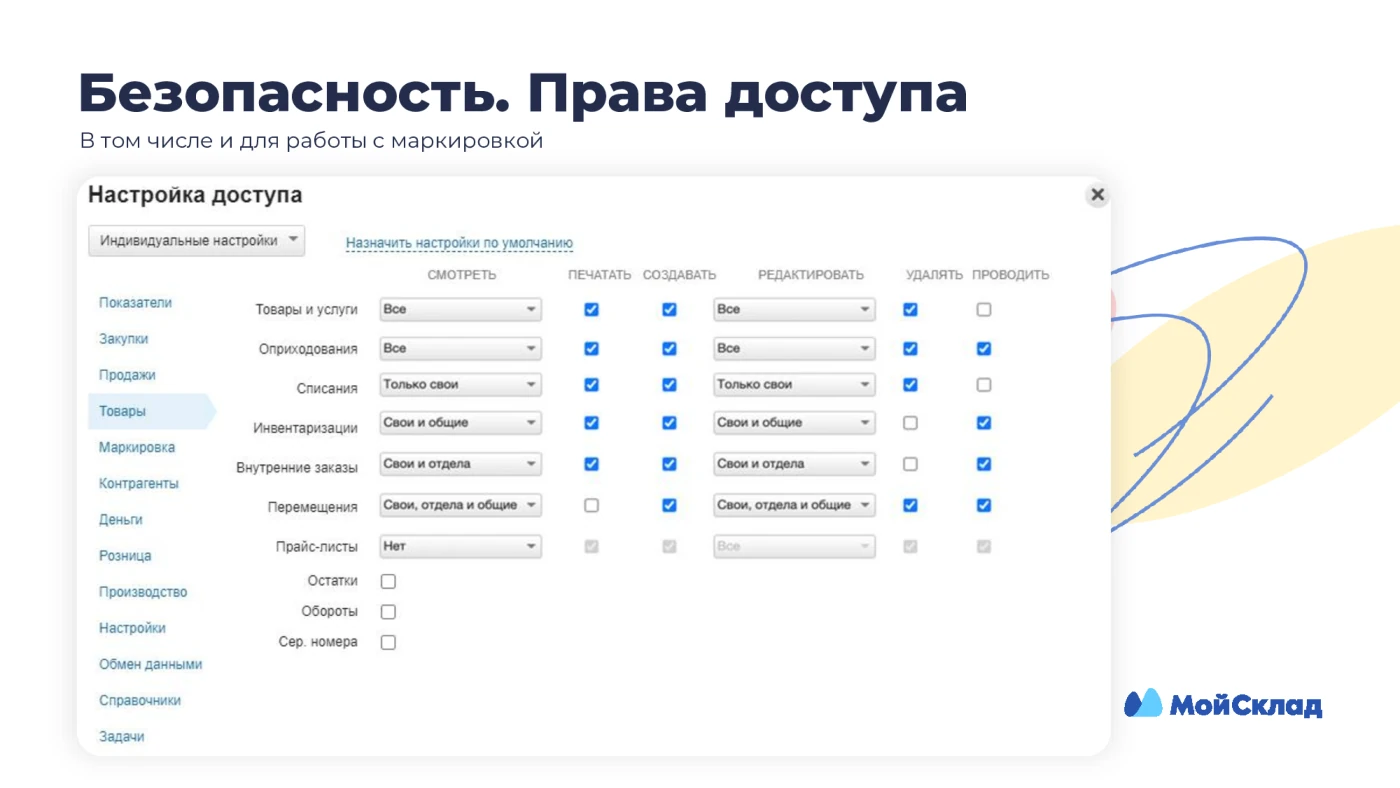
Task: Open the Справочники section
Action: coord(140,701)
